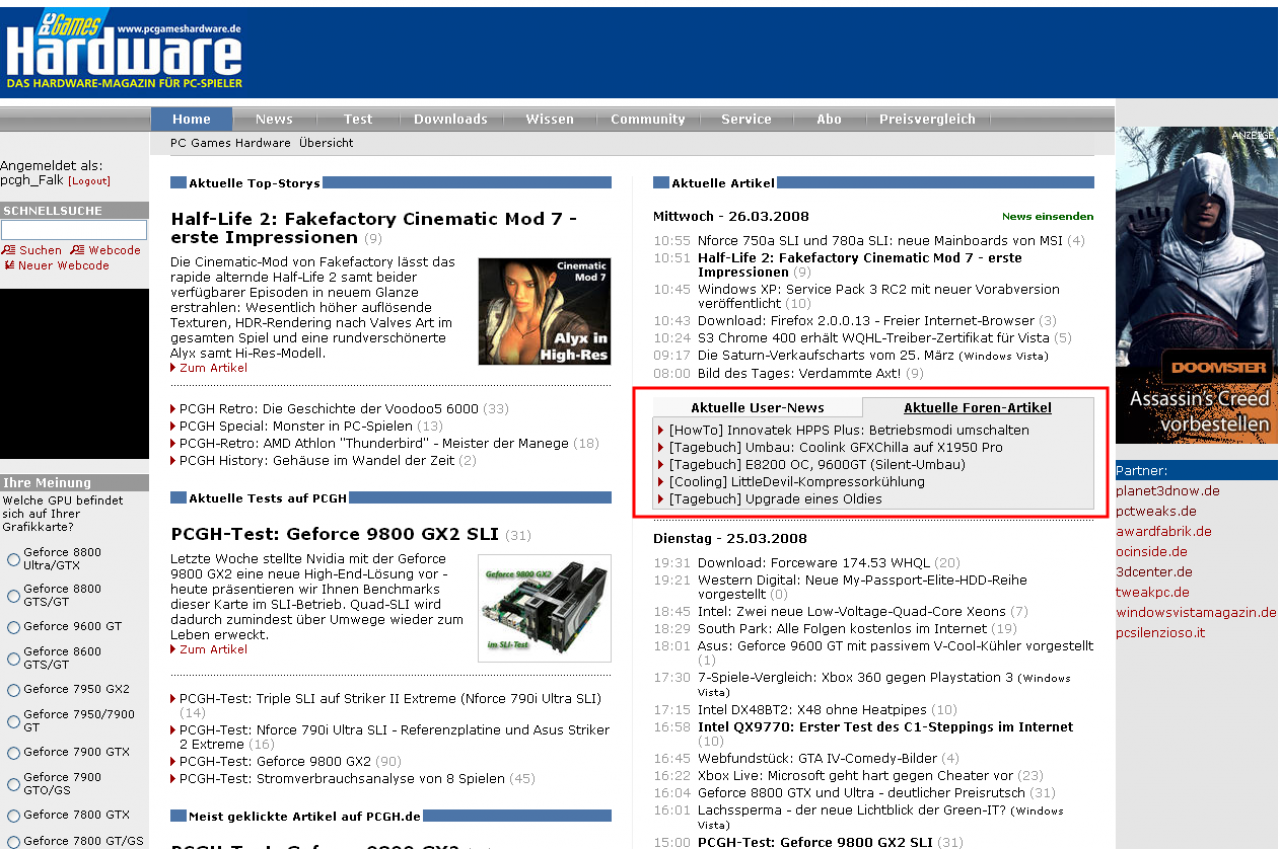Go to the Test navigation menu

[358, 119]
